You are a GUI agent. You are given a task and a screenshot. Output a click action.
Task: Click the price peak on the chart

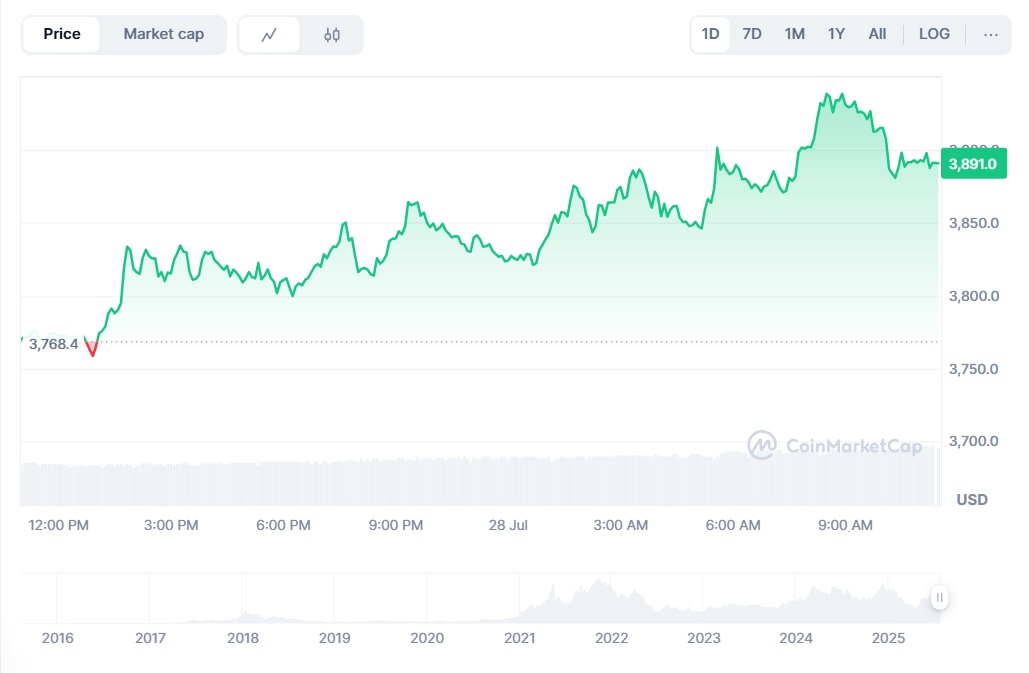[827, 95]
